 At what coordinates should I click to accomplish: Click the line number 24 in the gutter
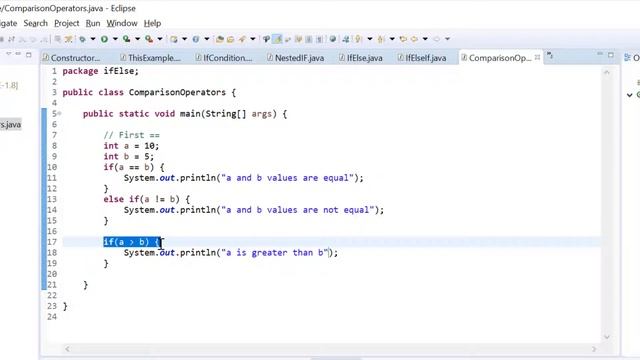pos(52,317)
